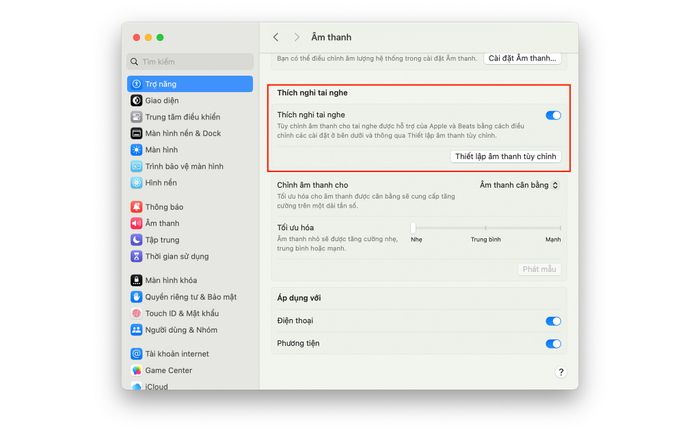Click the Phát mẫu button

pos(539,269)
